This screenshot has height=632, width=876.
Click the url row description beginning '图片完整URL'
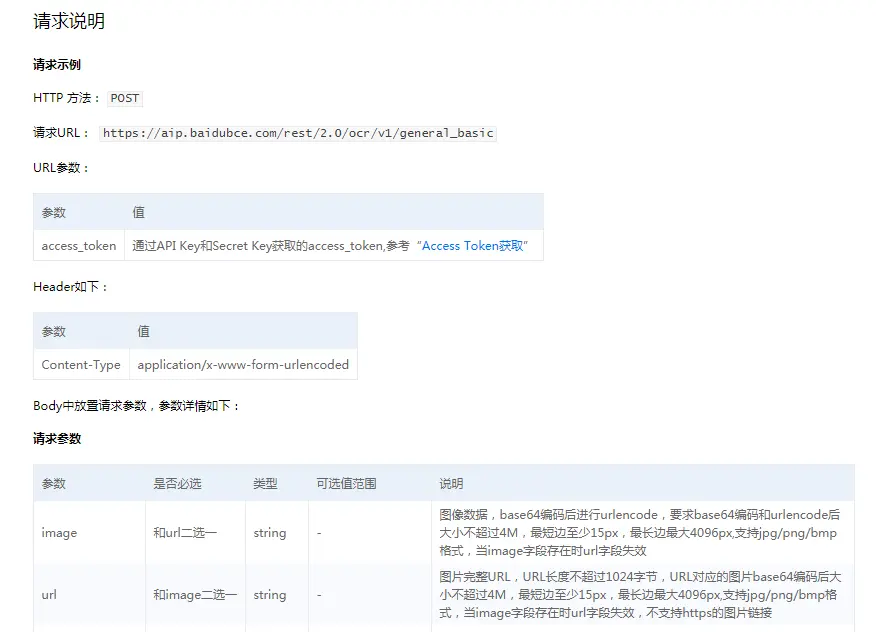click(x=640, y=595)
